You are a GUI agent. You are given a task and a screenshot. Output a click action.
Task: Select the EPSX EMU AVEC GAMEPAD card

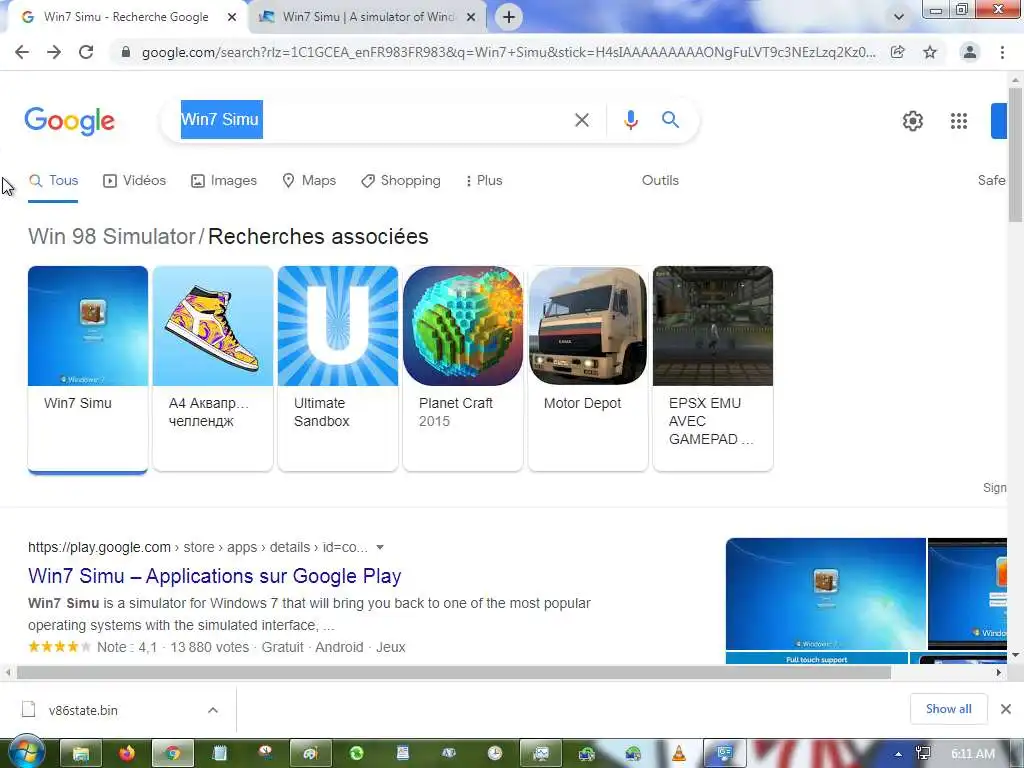coord(713,368)
